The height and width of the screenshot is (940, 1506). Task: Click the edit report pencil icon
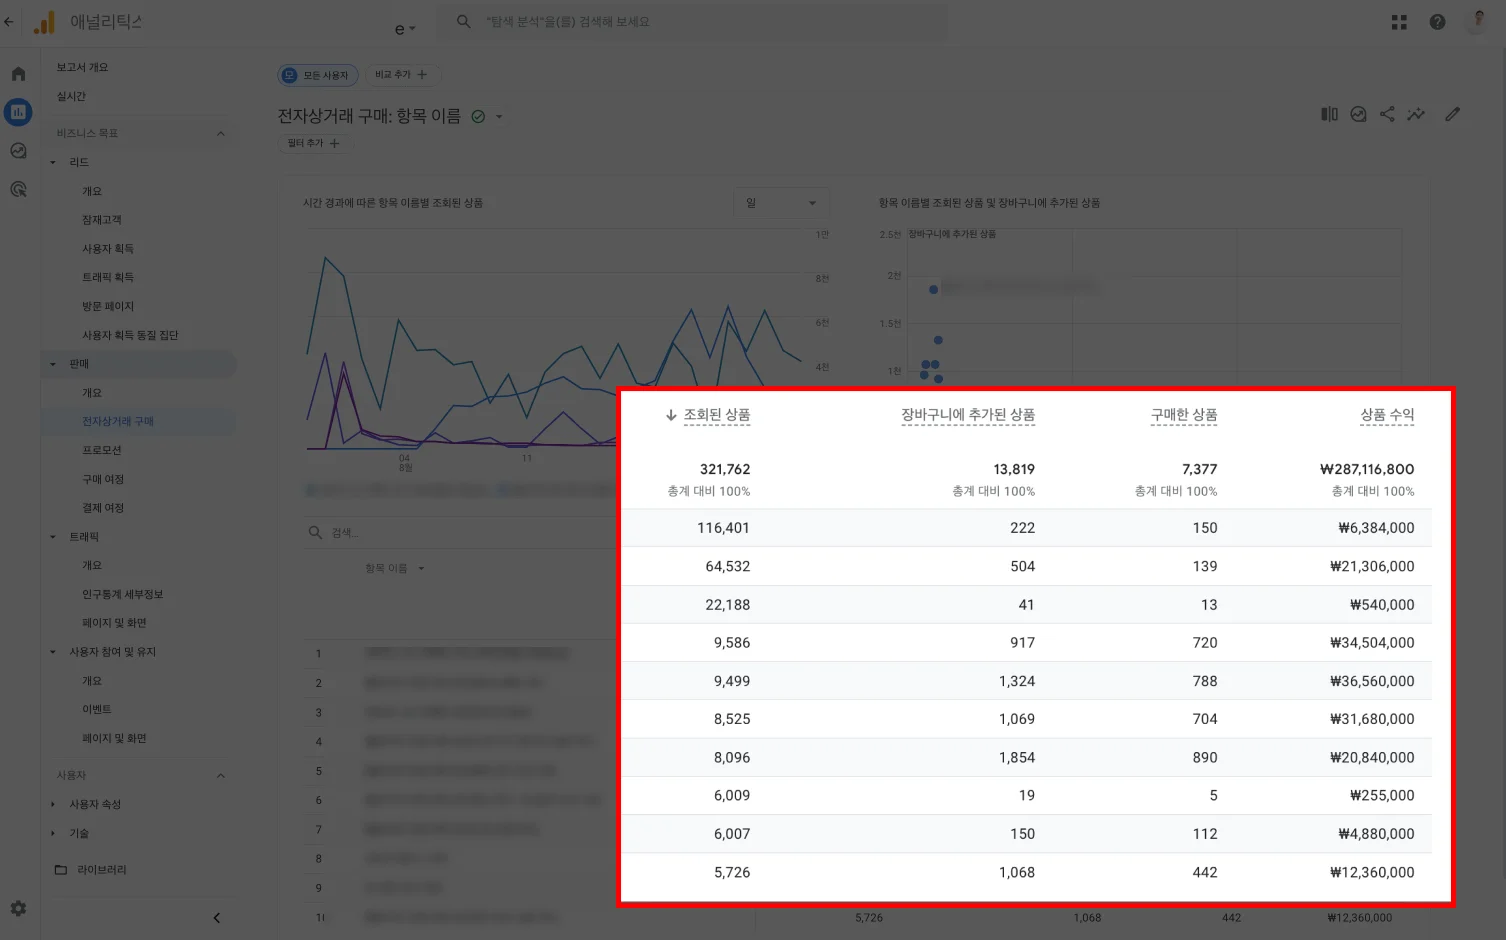(1452, 114)
